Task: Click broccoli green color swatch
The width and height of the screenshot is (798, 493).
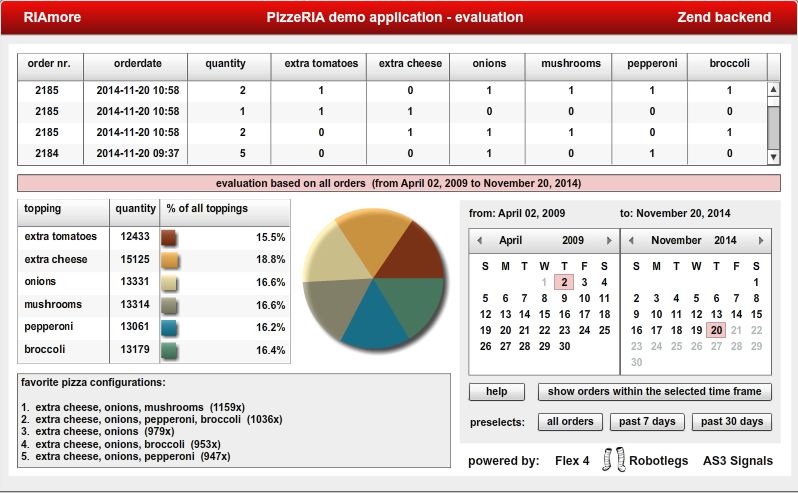Action: [x=169, y=351]
